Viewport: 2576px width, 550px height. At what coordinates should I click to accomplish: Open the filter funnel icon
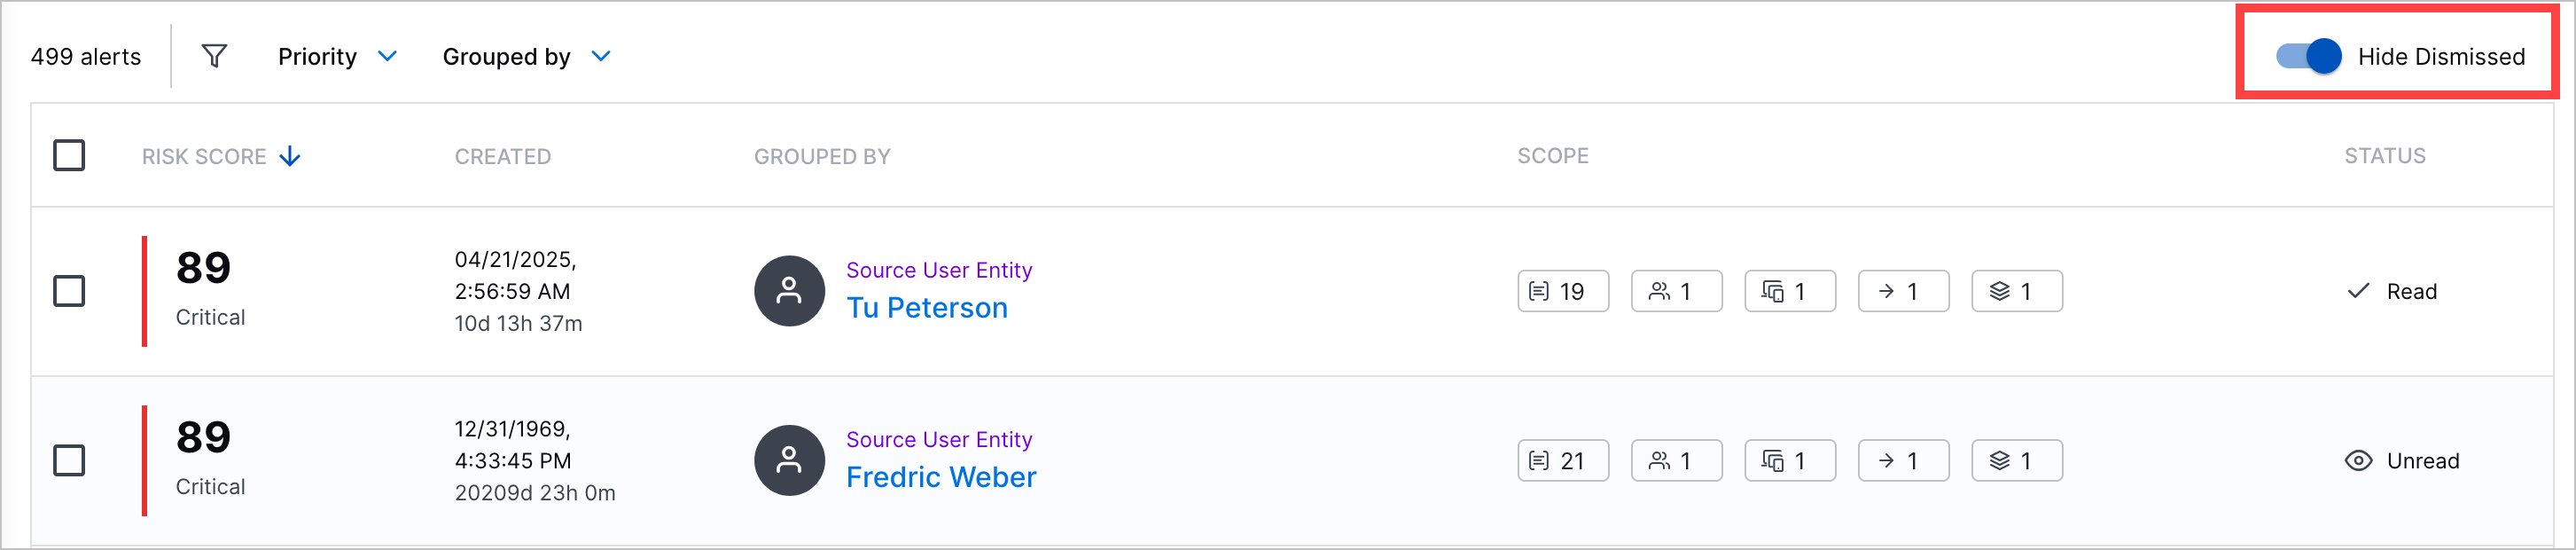coord(214,56)
